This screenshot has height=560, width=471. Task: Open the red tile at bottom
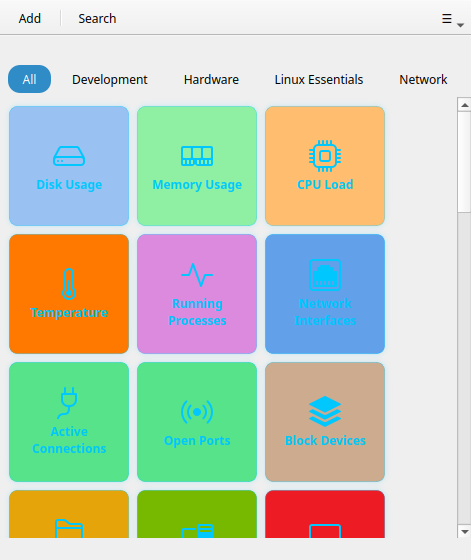tap(325, 514)
